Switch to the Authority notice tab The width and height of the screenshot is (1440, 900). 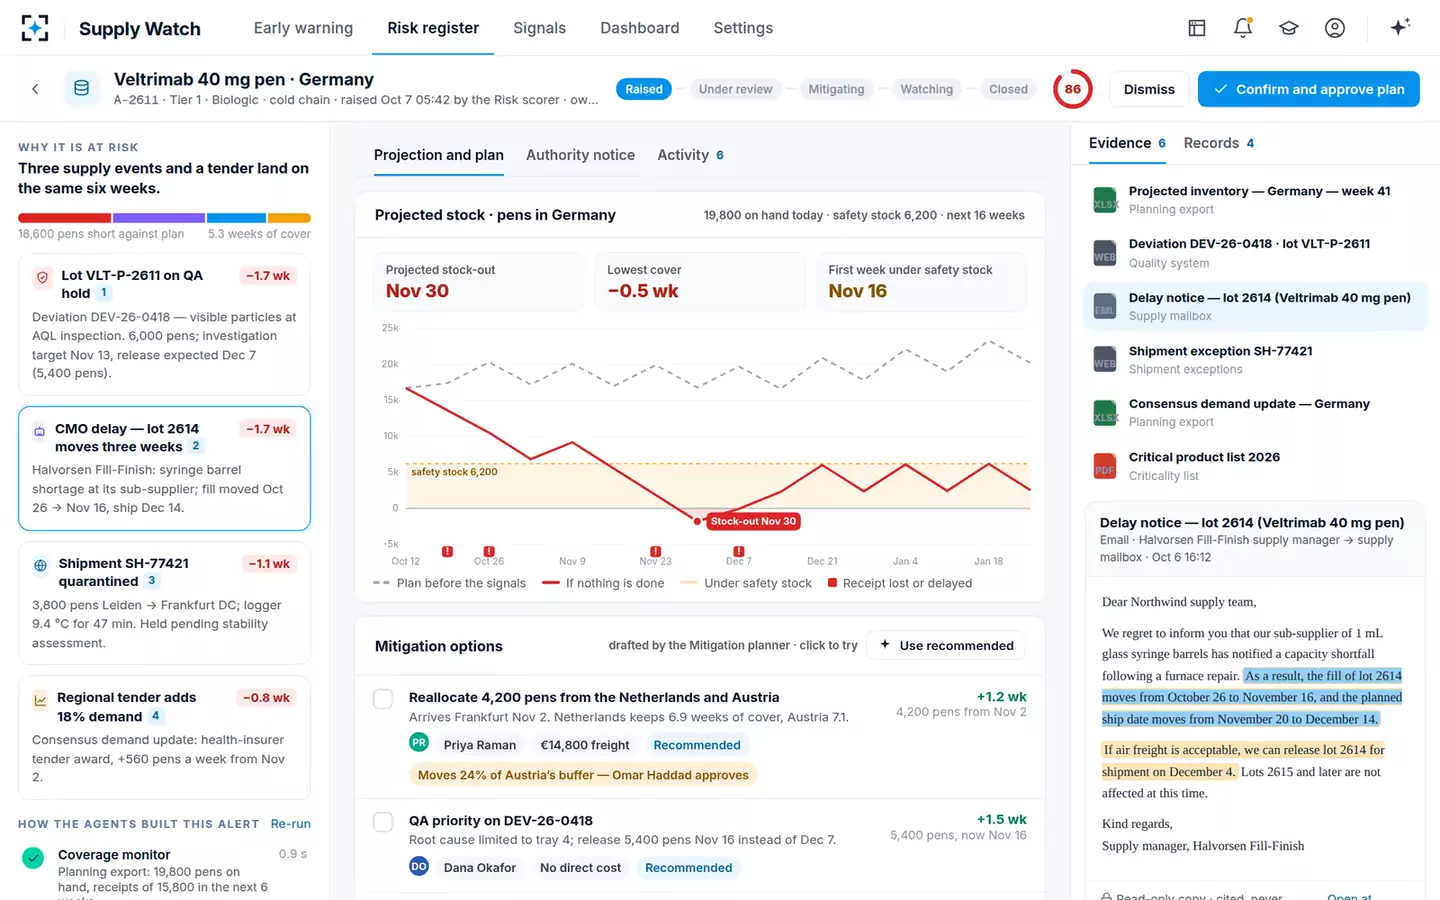pos(580,155)
